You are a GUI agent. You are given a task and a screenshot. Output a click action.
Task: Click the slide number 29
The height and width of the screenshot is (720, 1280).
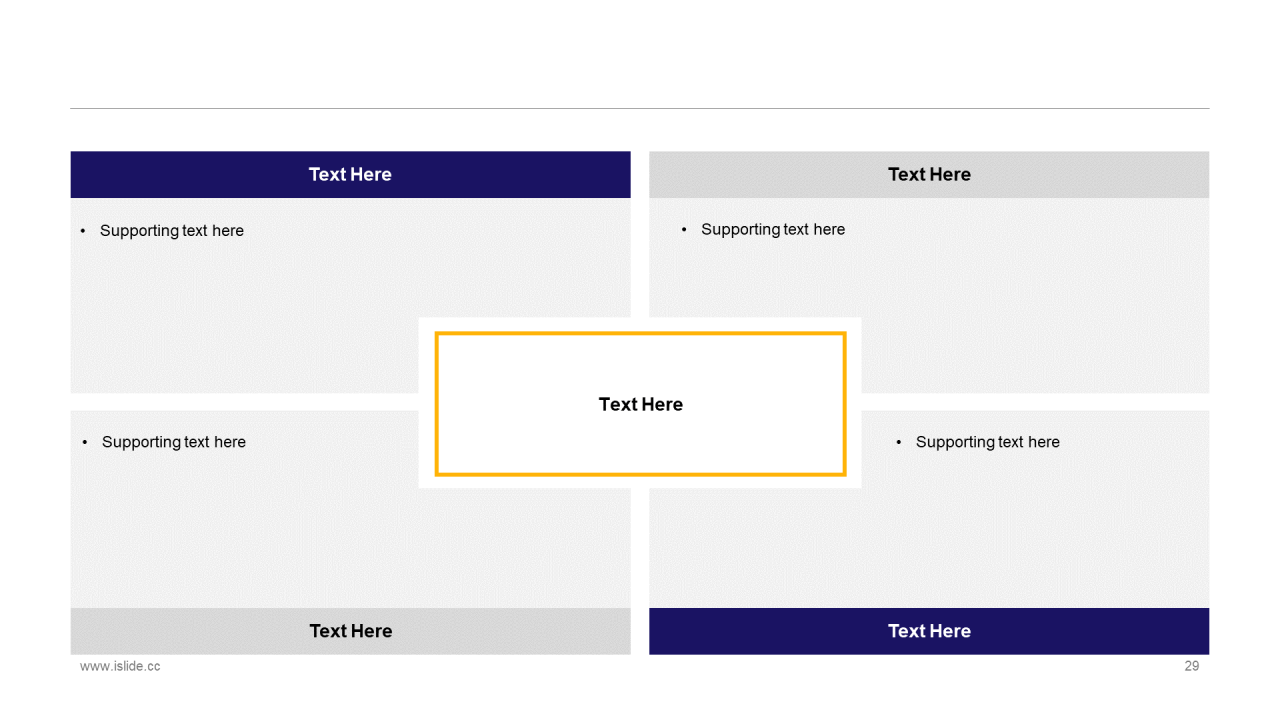point(1192,666)
